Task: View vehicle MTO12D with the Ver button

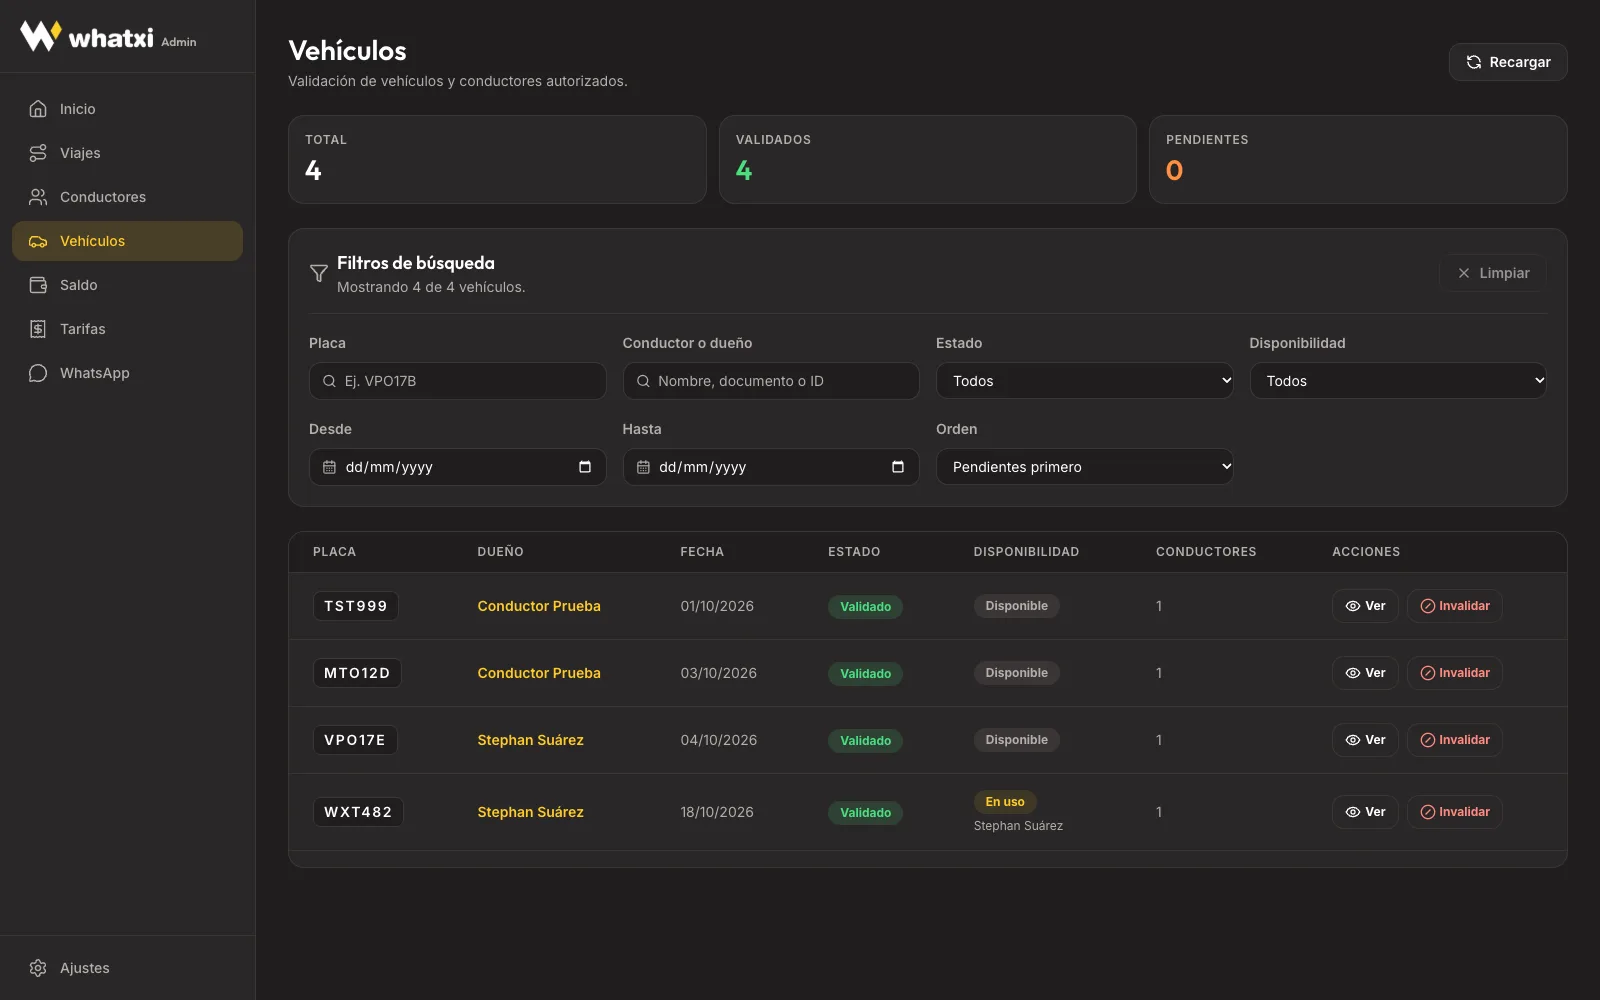Action: (1365, 673)
